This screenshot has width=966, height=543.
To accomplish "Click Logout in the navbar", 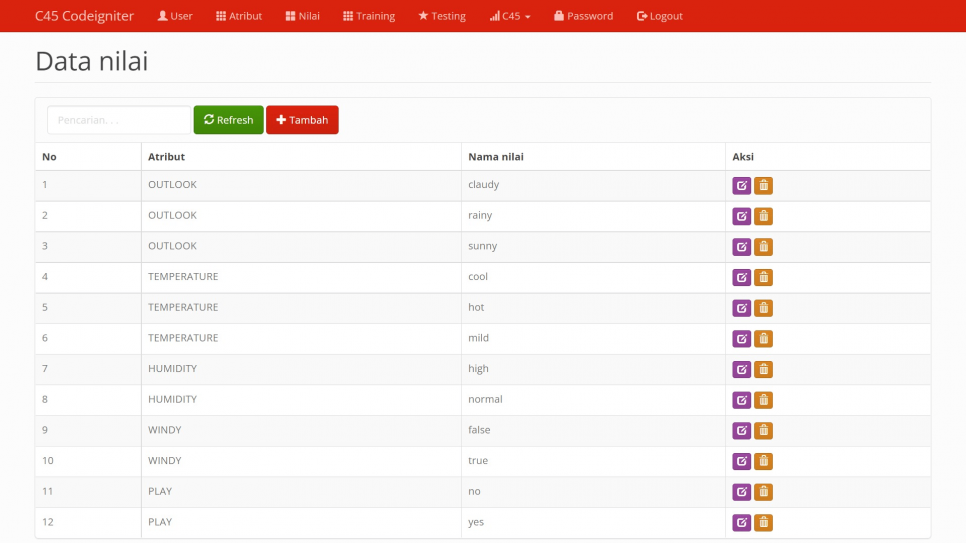I will (x=660, y=16).
